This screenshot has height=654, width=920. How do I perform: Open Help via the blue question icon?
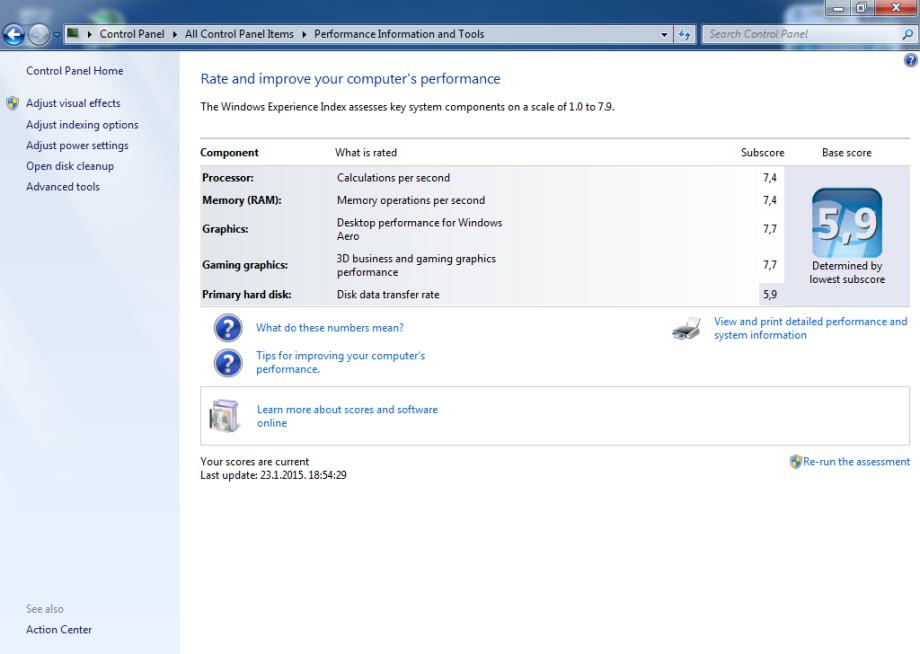[x=911, y=60]
